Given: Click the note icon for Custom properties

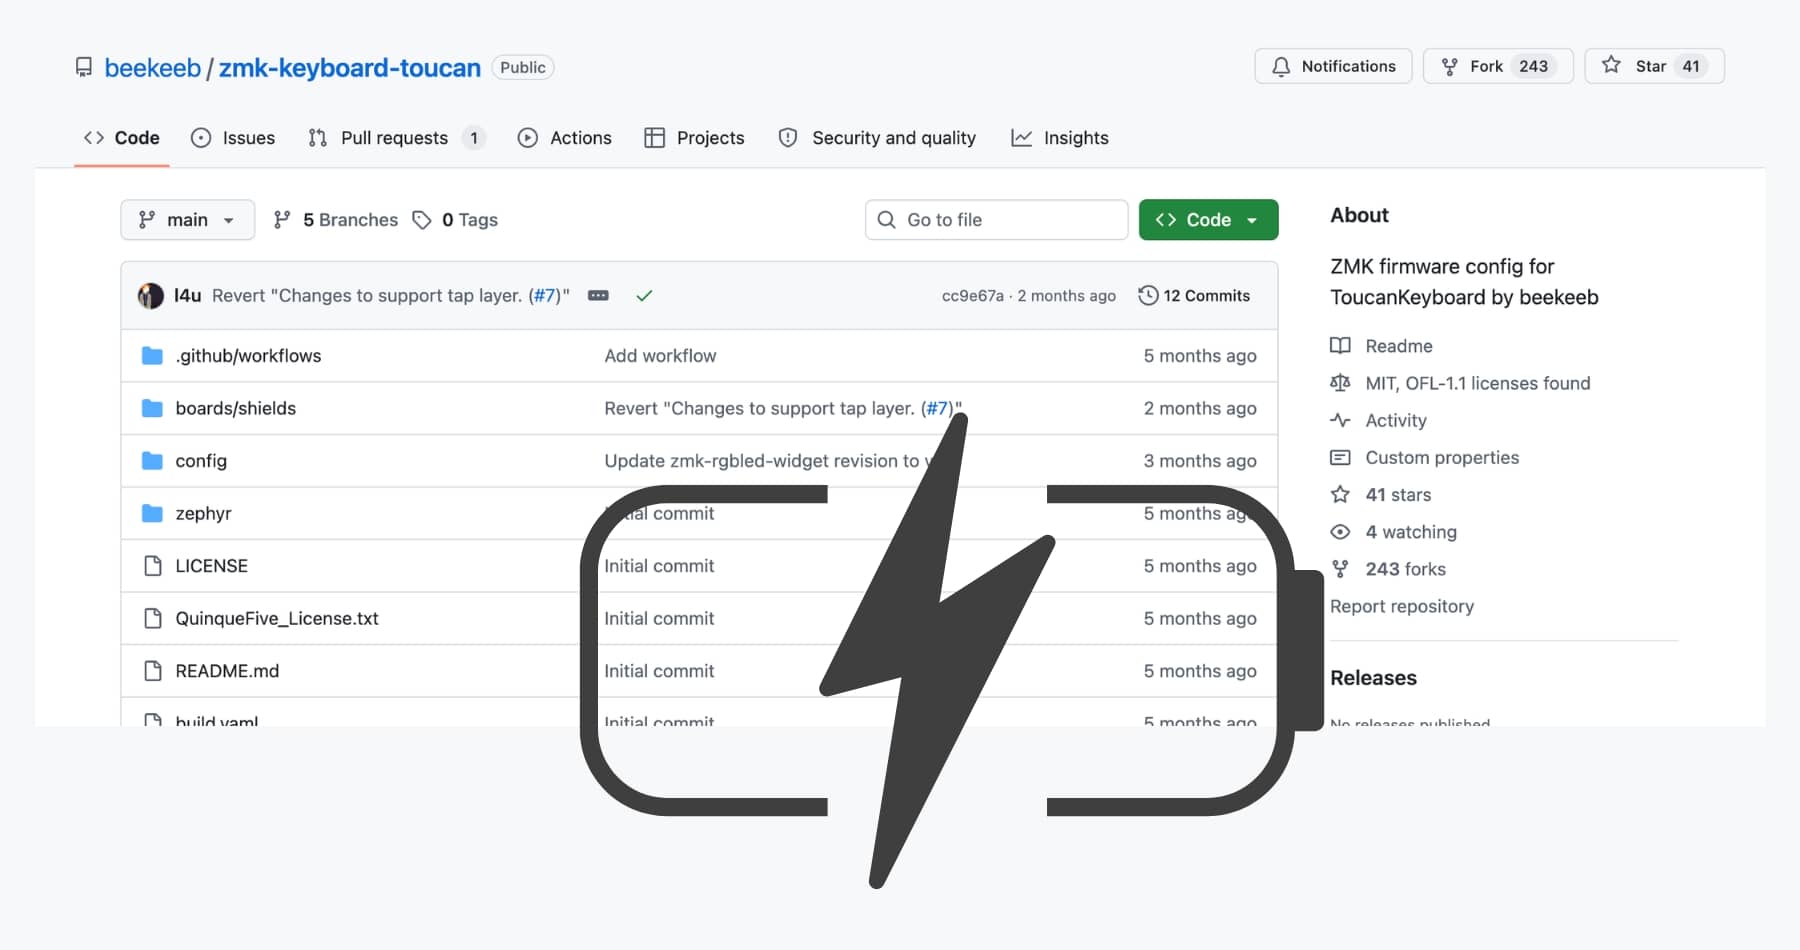Looking at the screenshot, I should 1340,458.
